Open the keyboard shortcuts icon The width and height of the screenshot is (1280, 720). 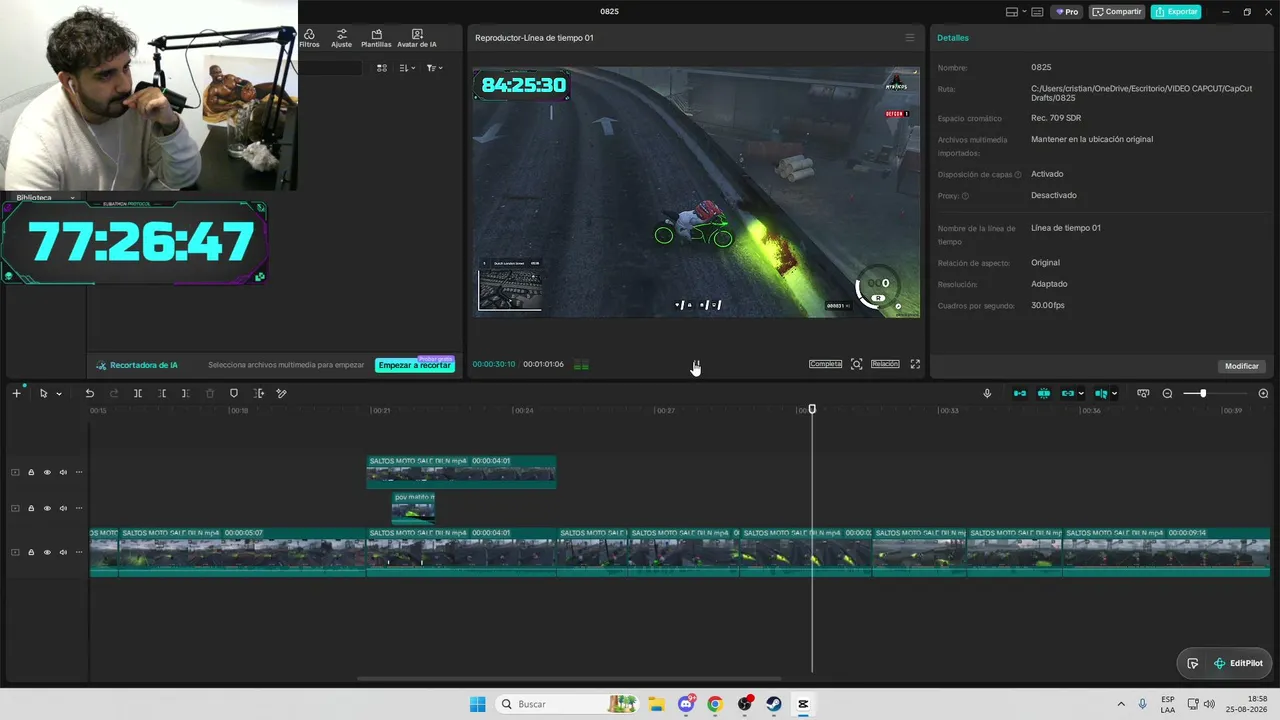coord(1037,12)
